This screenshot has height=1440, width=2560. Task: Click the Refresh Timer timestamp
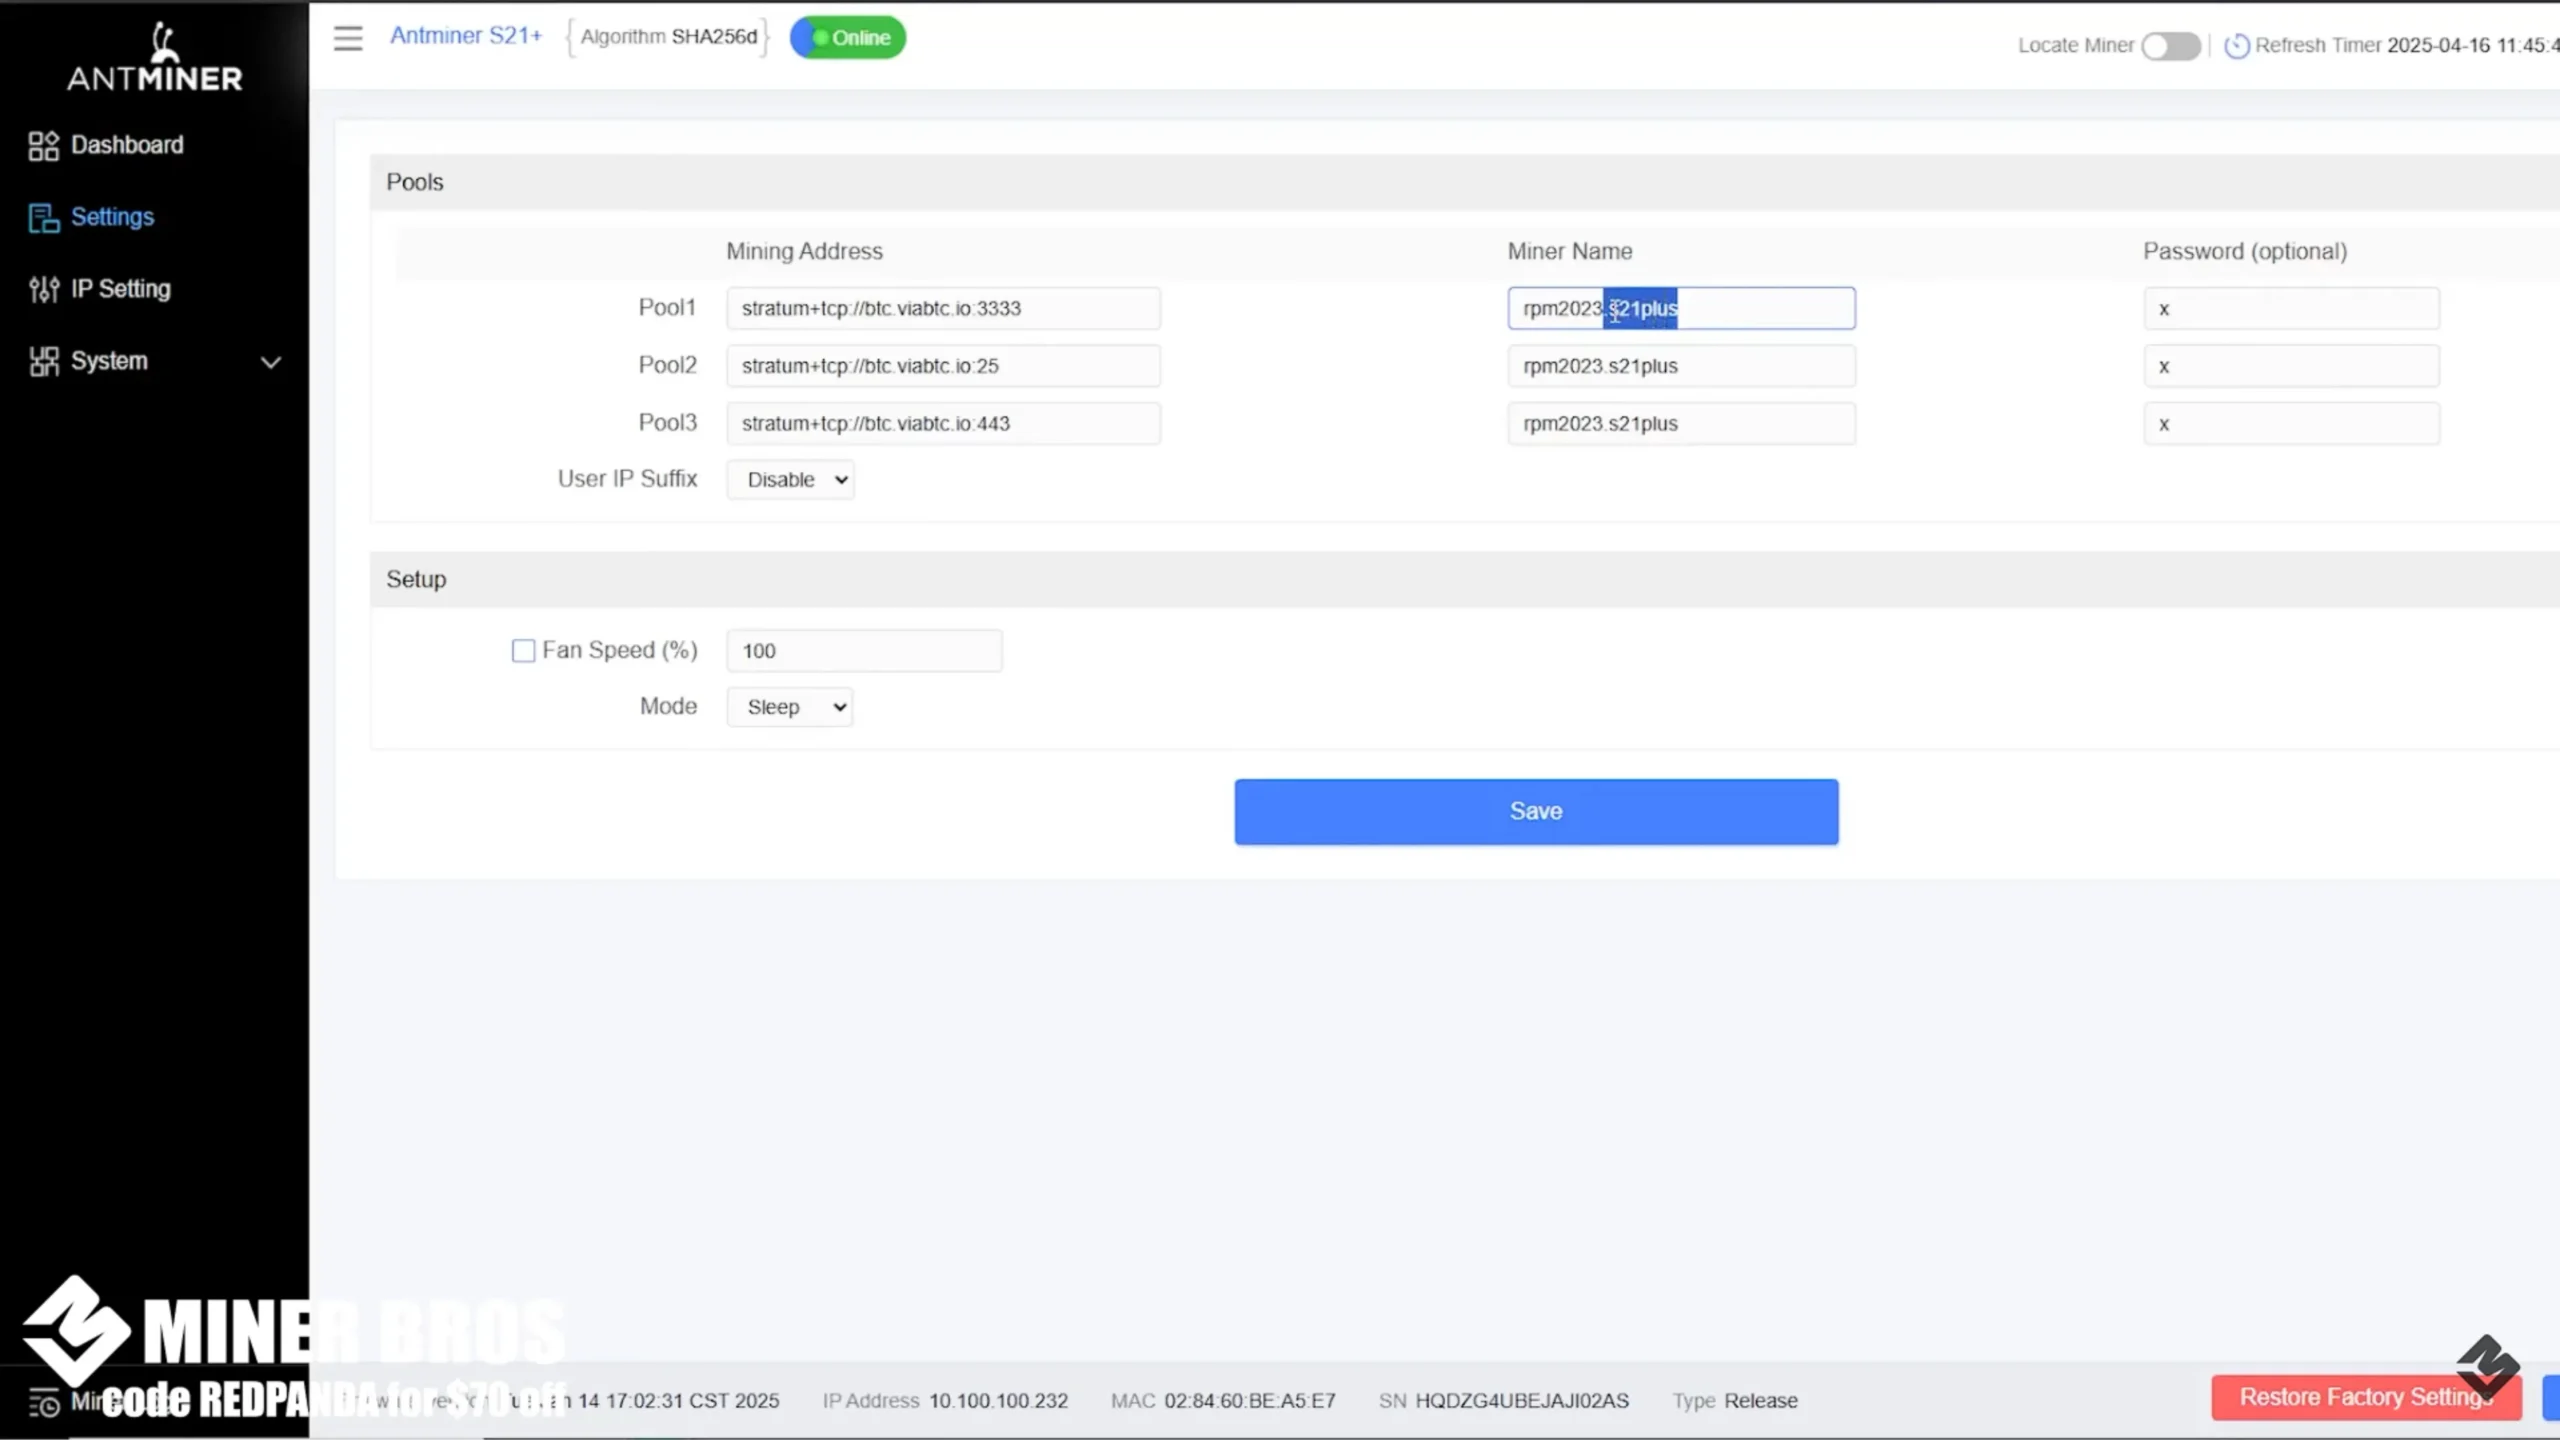2472,46
